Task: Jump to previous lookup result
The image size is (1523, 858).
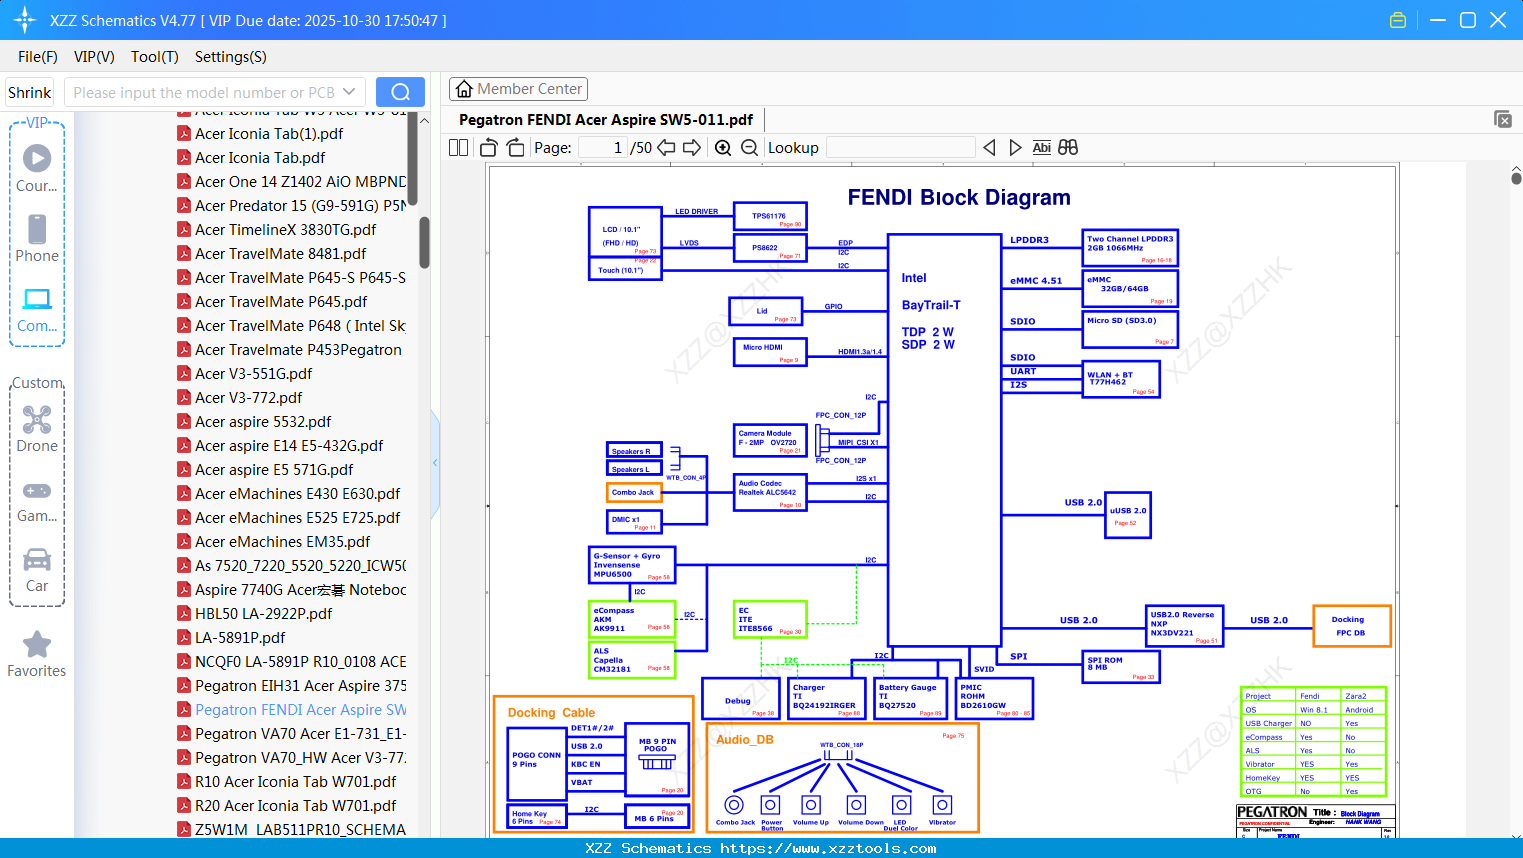Action: tap(989, 148)
